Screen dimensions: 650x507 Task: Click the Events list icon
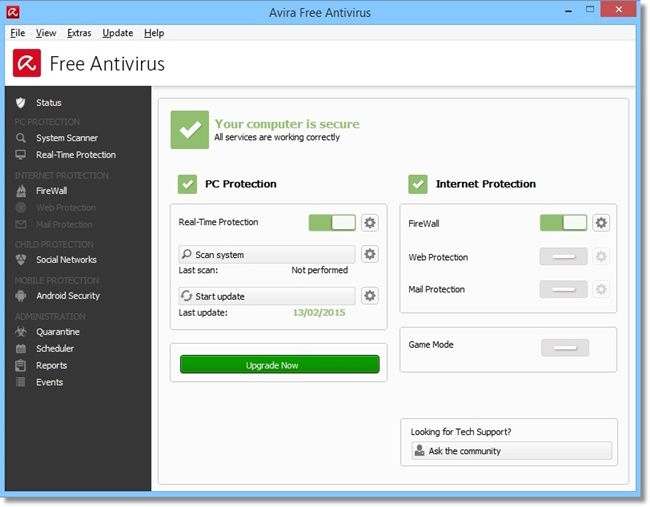click(20, 382)
